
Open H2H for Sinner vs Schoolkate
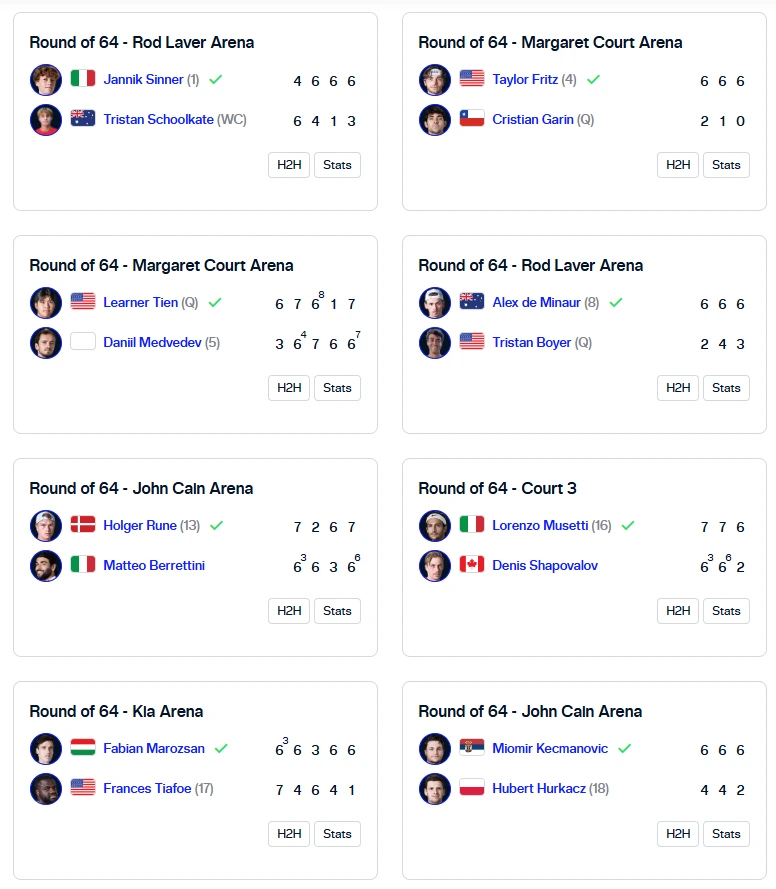tap(289, 165)
